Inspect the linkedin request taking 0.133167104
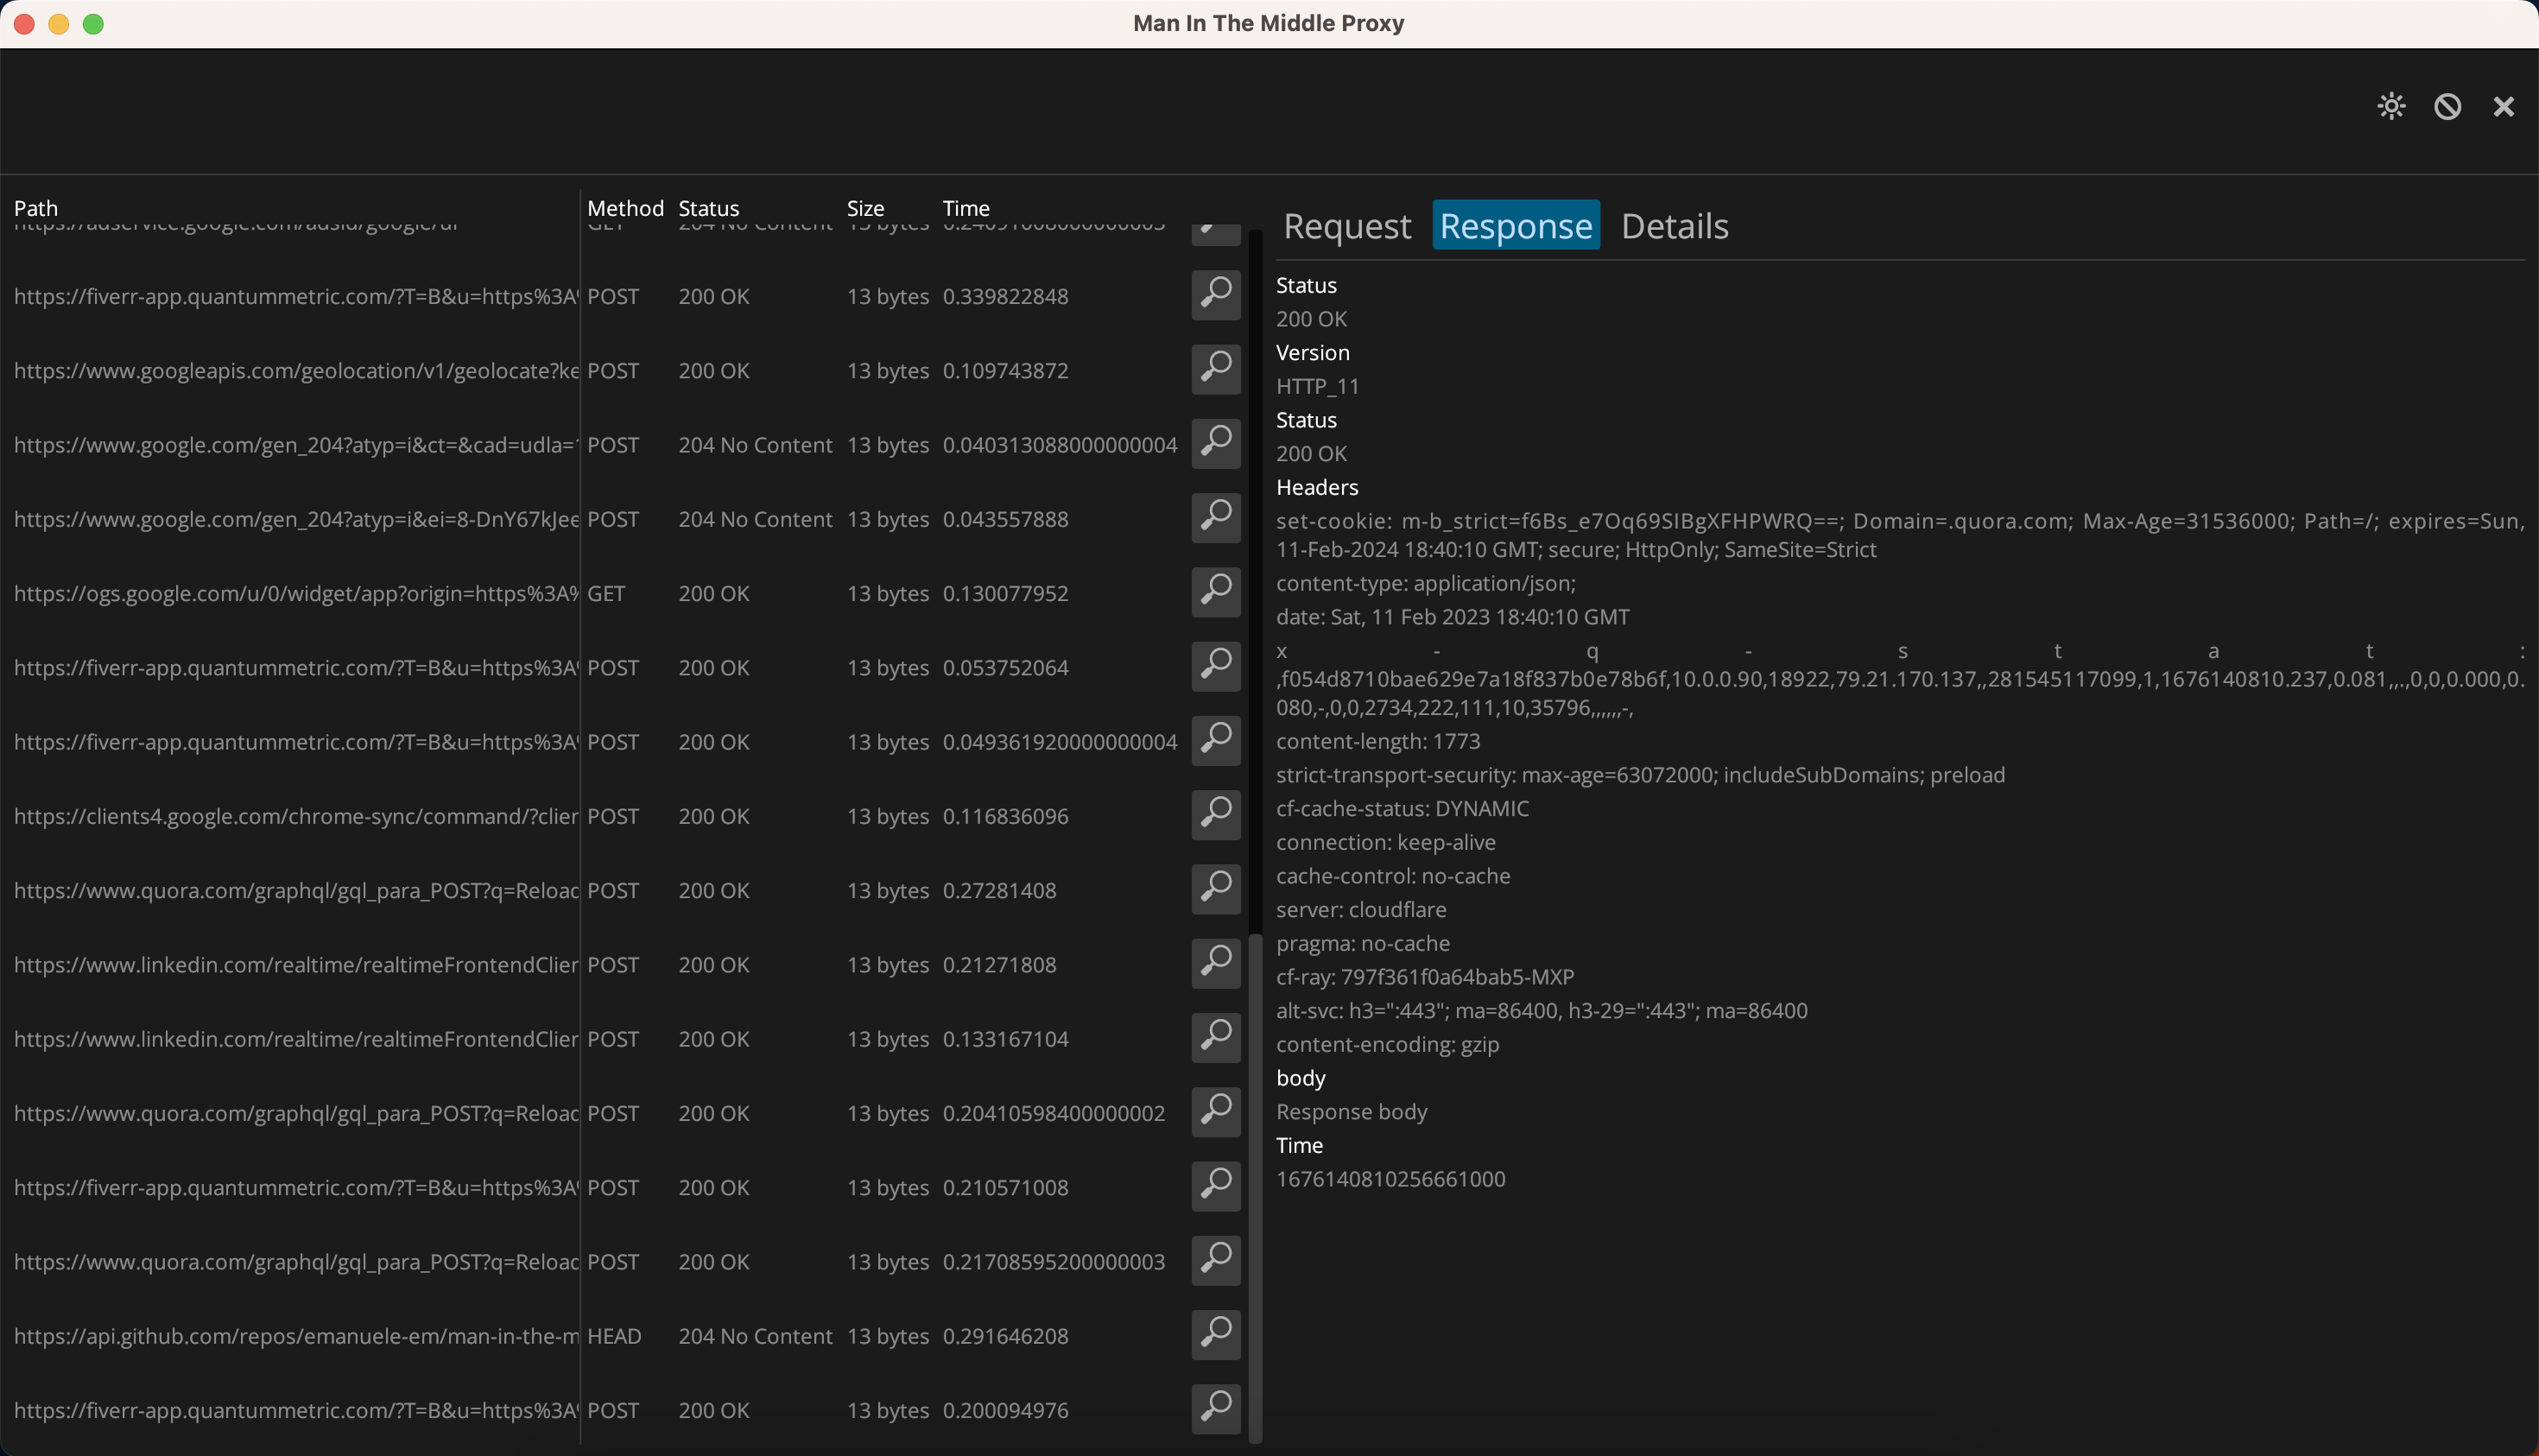The height and width of the screenshot is (1456, 2539). click(1216, 1037)
